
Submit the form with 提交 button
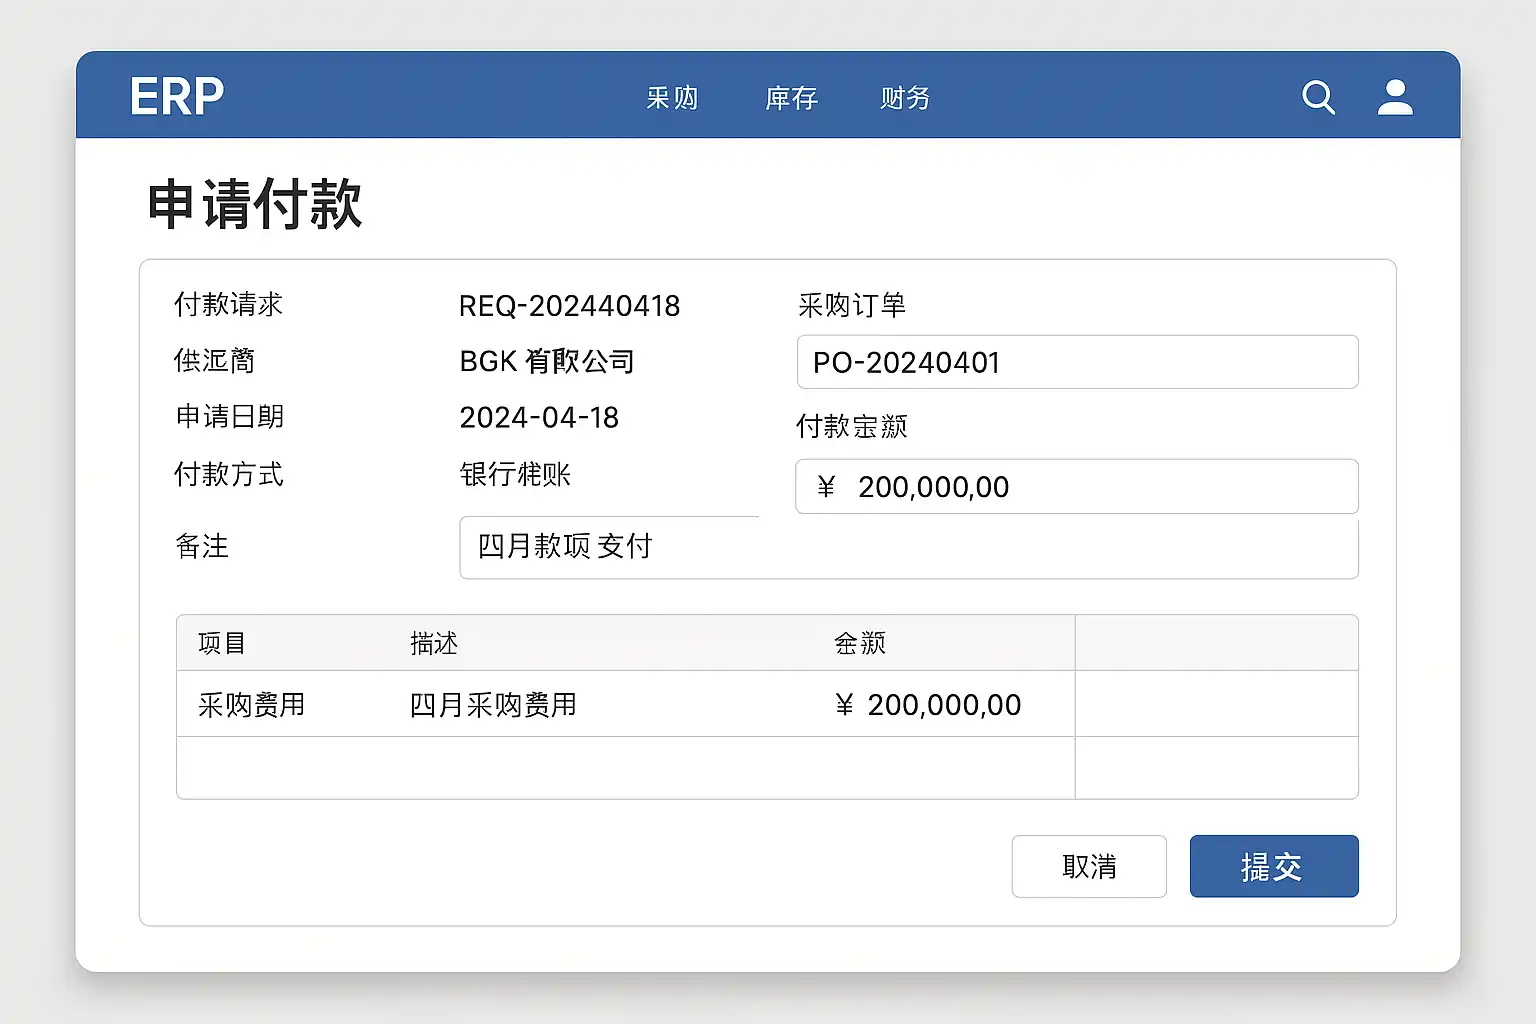(1273, 866)
